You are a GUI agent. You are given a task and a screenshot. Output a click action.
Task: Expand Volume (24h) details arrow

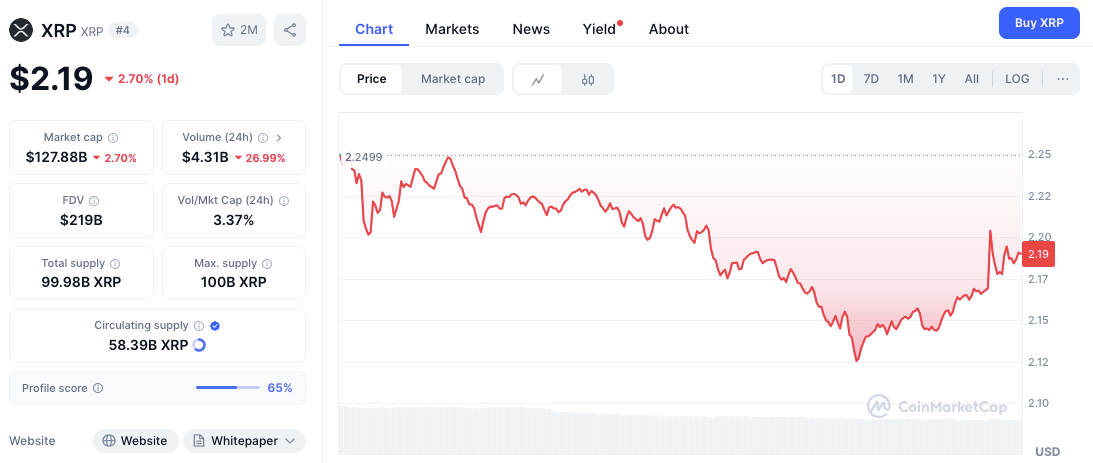tap(279, 138)
